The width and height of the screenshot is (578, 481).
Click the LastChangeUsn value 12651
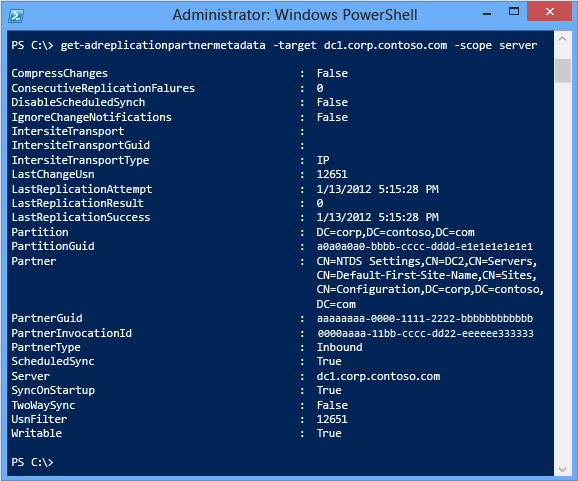332,174
